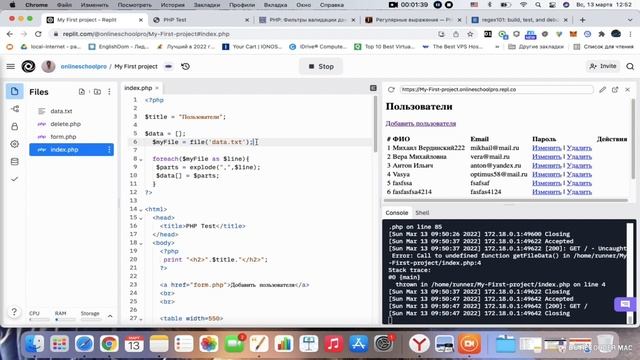This screenshot has width=640, height=360.
Task: Add a new file in Files panel
Action: click(x=82, y=92)
